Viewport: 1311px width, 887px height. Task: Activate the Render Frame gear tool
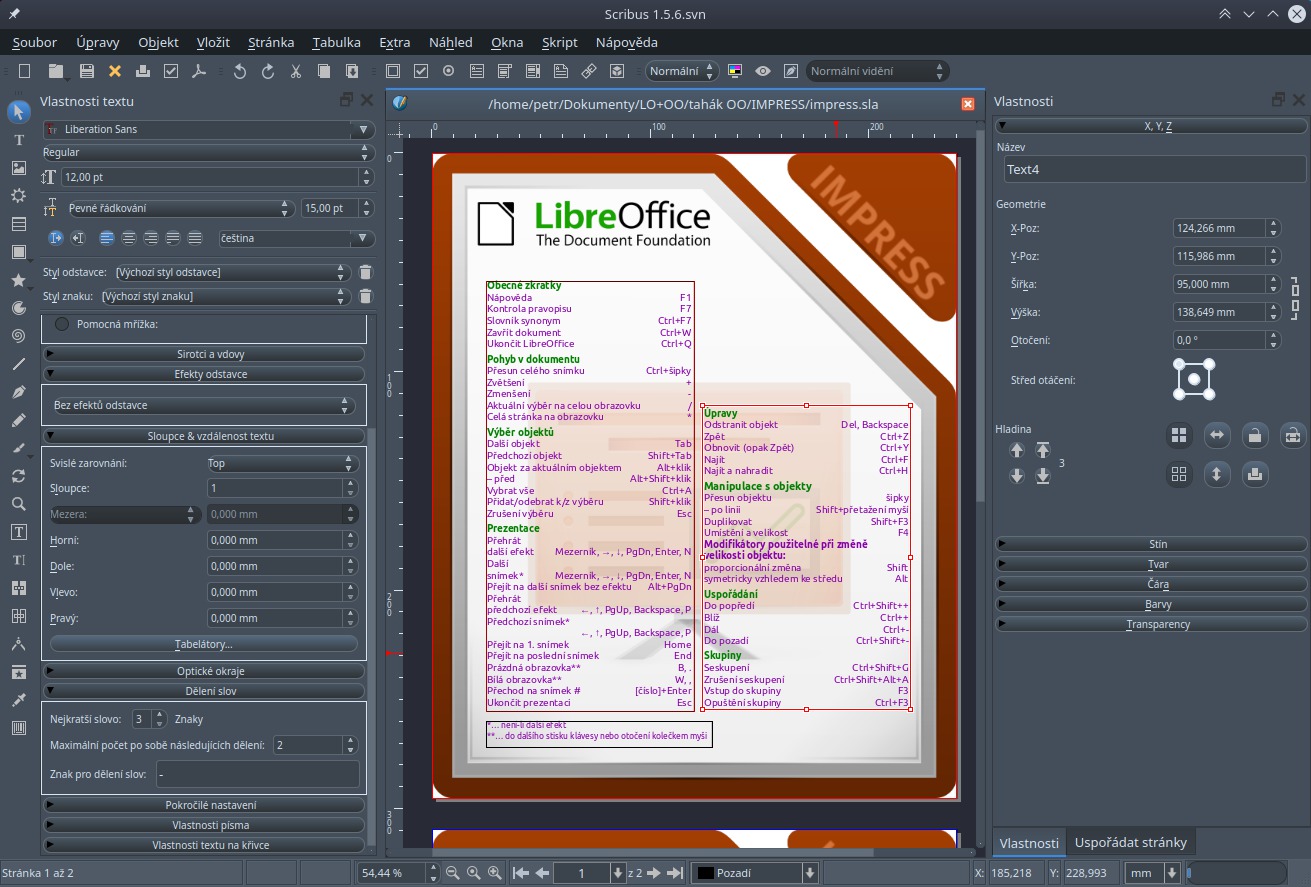pyautogui.click(x=18, y=196)
